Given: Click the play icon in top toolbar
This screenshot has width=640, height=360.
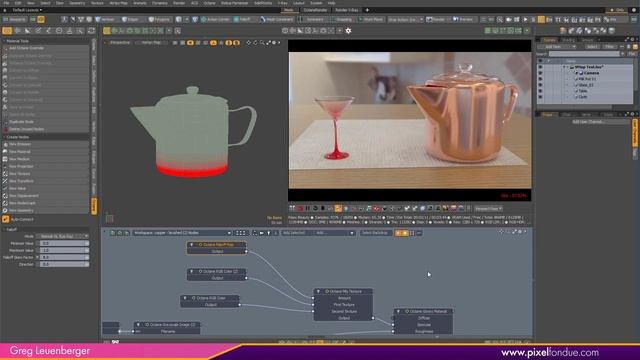Looking at the screenshot, I should point(525,19).
